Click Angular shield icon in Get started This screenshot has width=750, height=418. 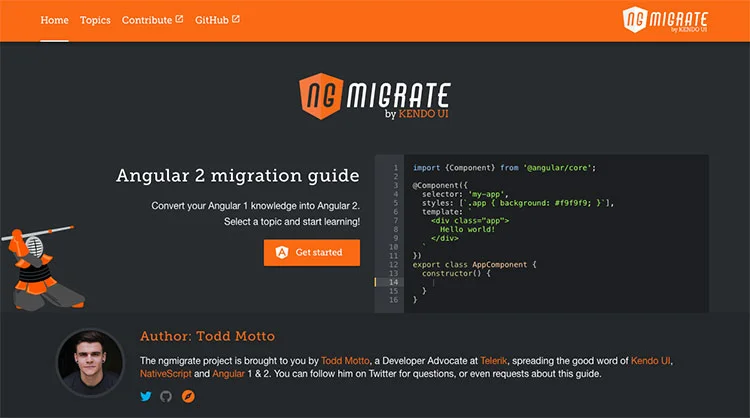(282, 253)
